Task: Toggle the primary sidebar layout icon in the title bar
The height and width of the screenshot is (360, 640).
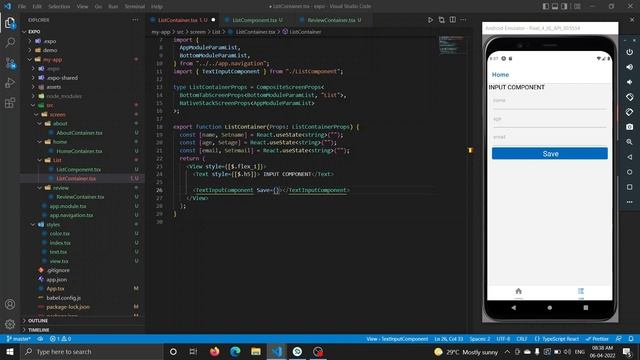Action: (546, 6)
